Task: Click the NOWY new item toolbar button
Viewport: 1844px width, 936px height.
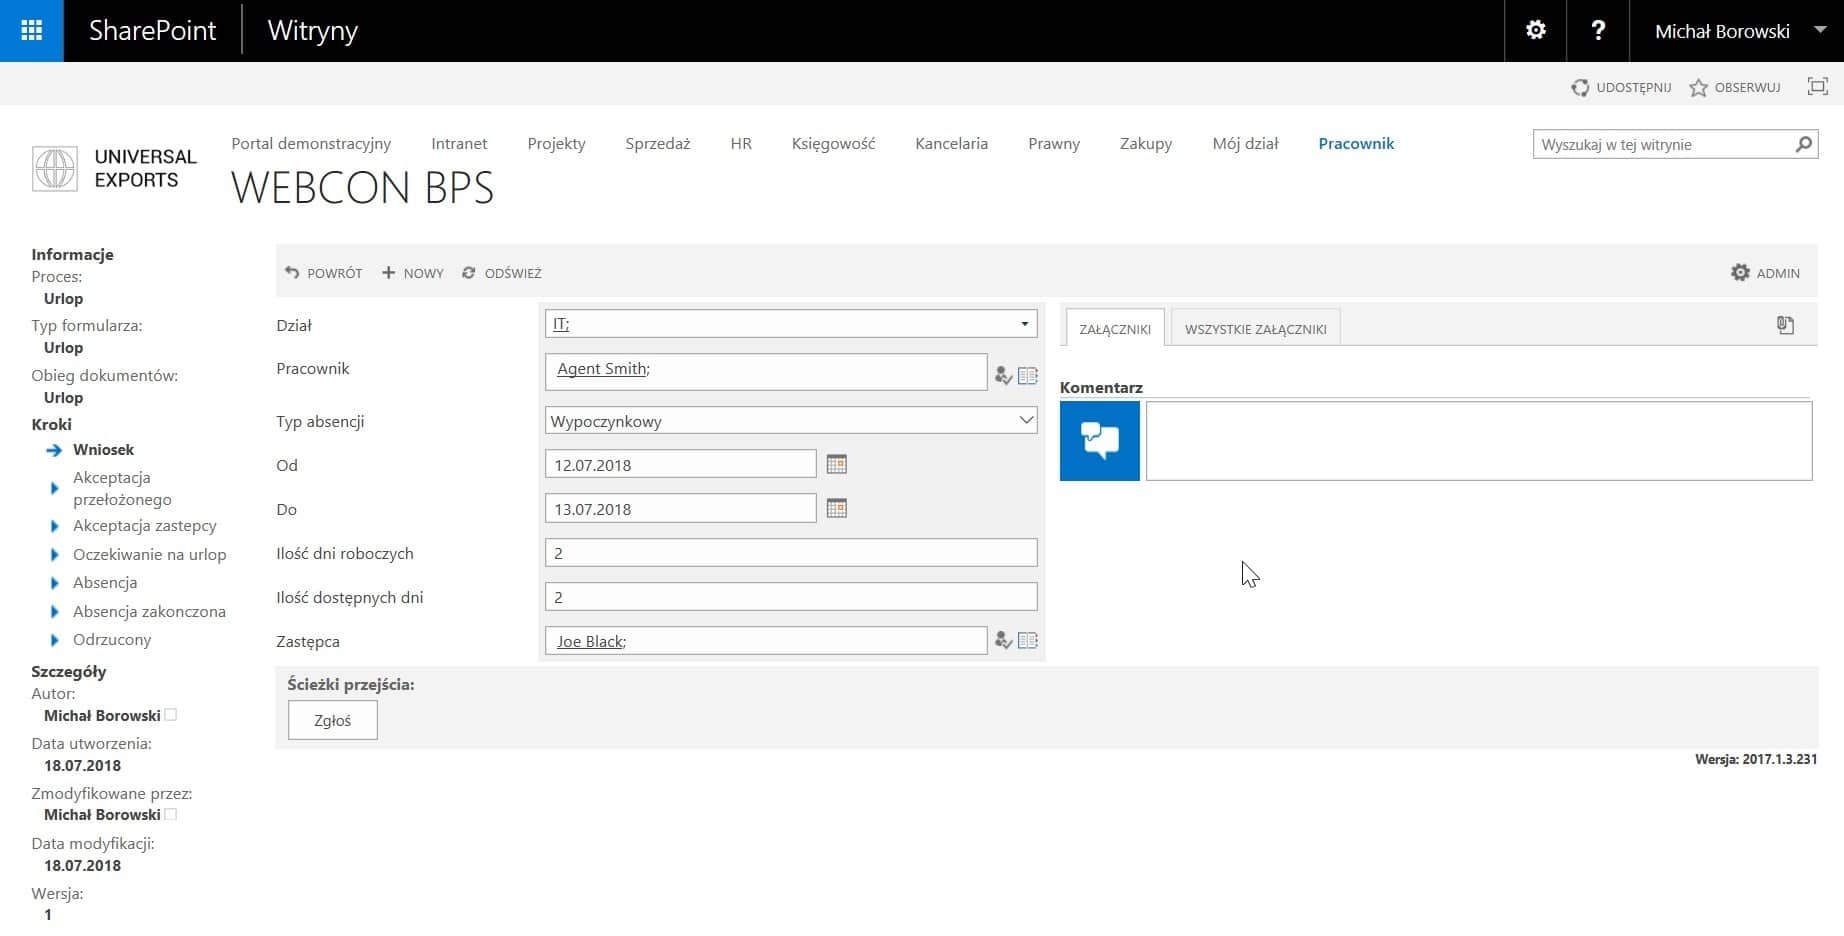Action: click(x=412, y=273)
